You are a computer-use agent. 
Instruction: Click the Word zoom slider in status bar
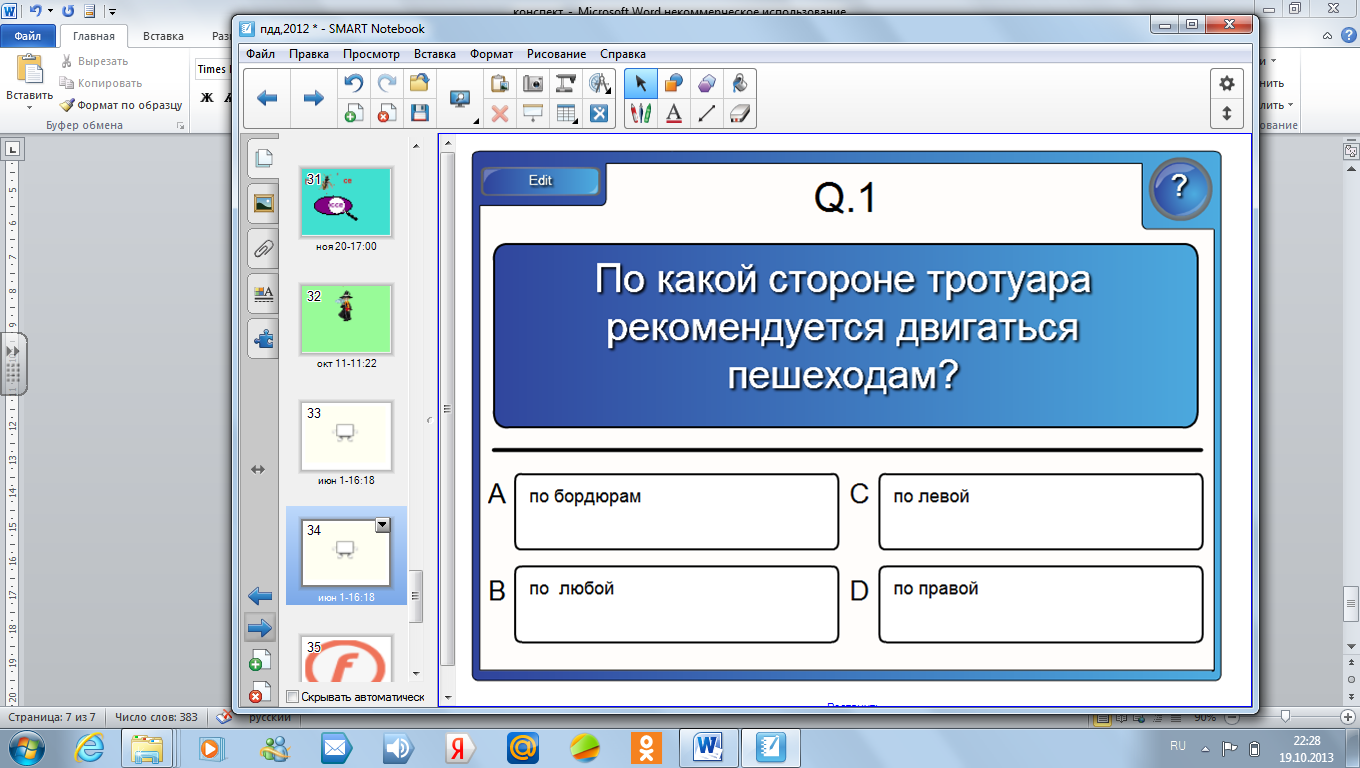click(1286, 716)
